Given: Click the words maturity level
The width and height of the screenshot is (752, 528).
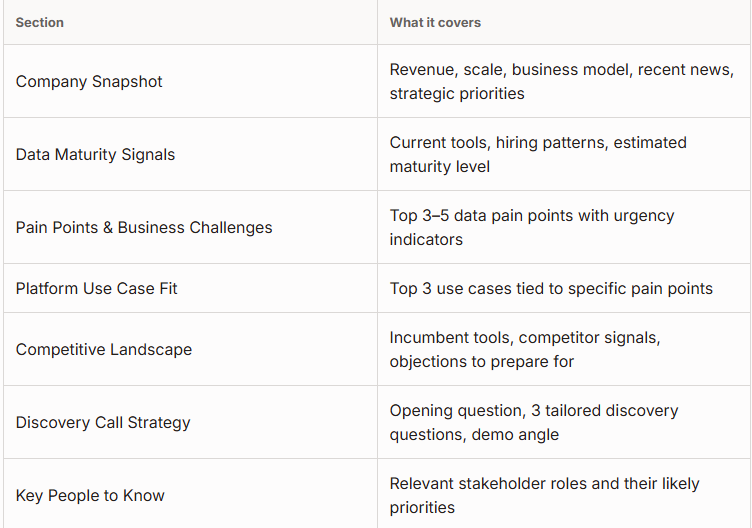Looking at the screenshot, I should 440,166.
